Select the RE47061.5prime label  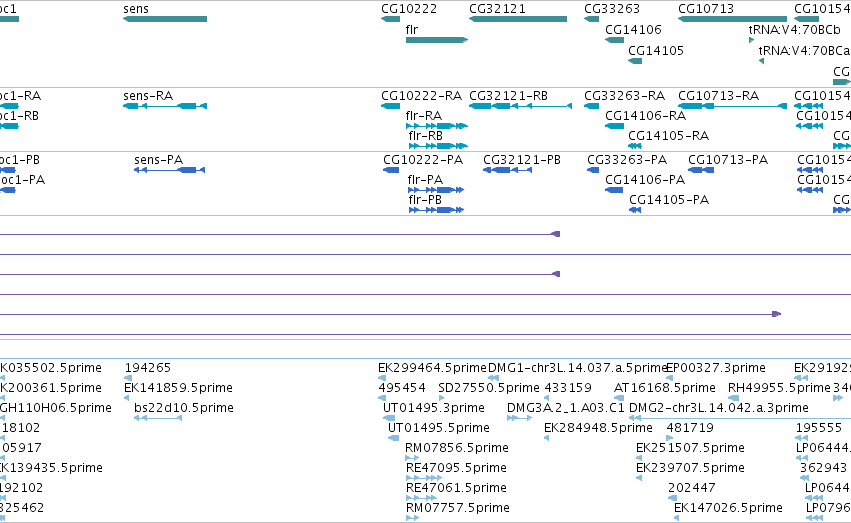click(x=456, y=488)
